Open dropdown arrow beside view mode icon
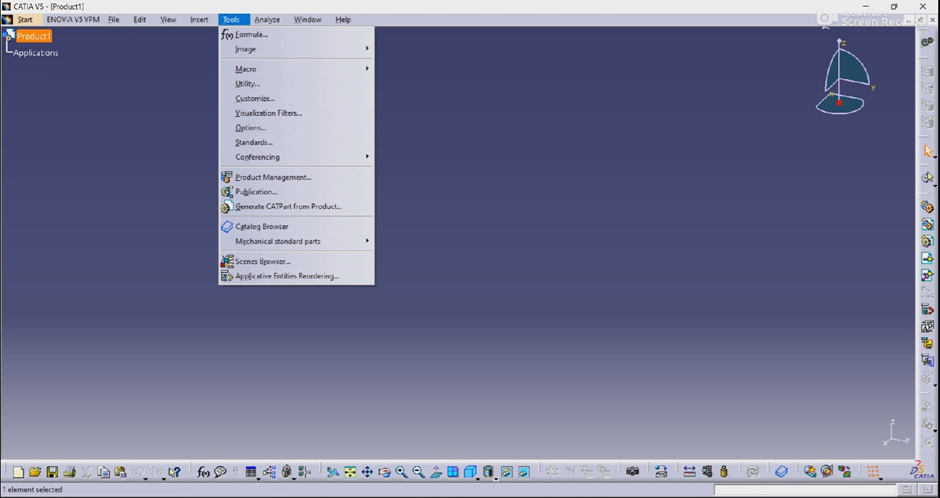Image resolution: width=940 pixels, height=498 pixels. point(496,479)
